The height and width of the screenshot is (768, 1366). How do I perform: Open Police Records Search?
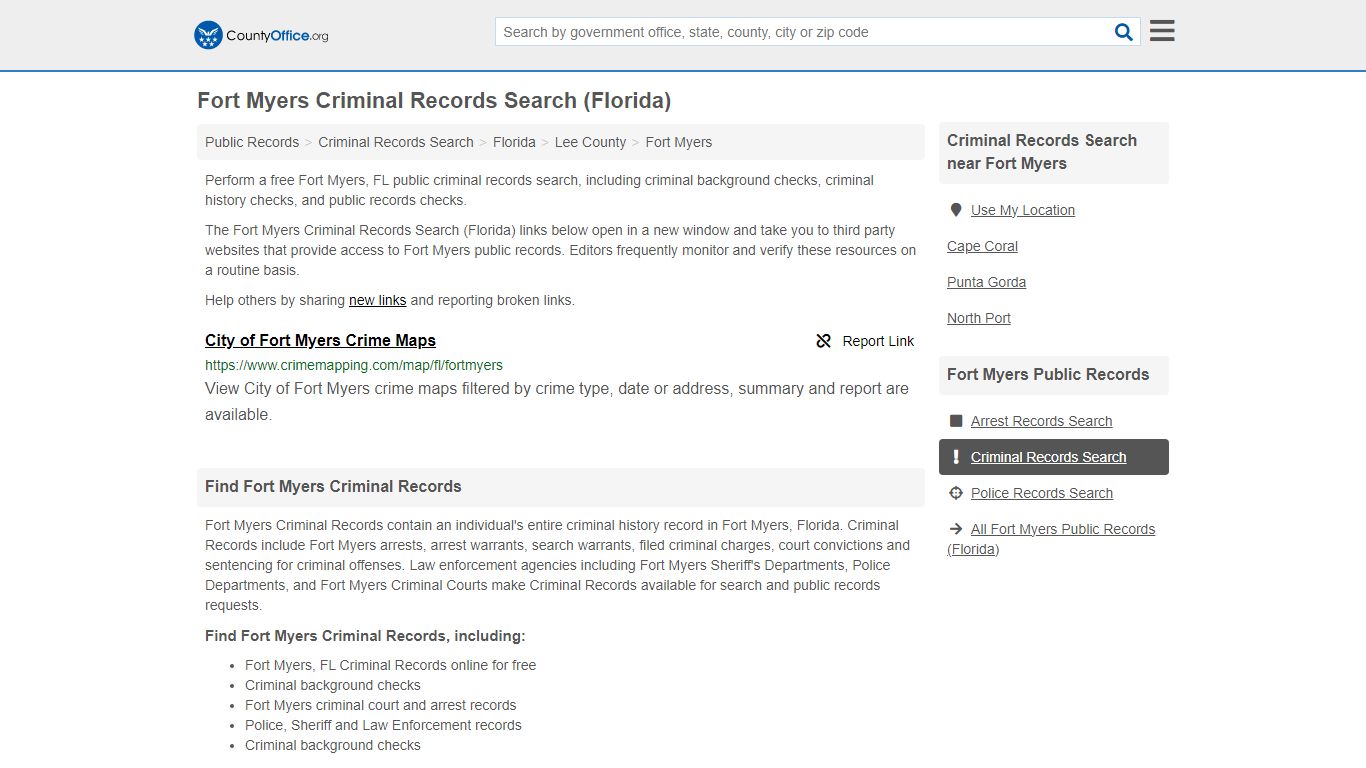[x=1041, y=493]
